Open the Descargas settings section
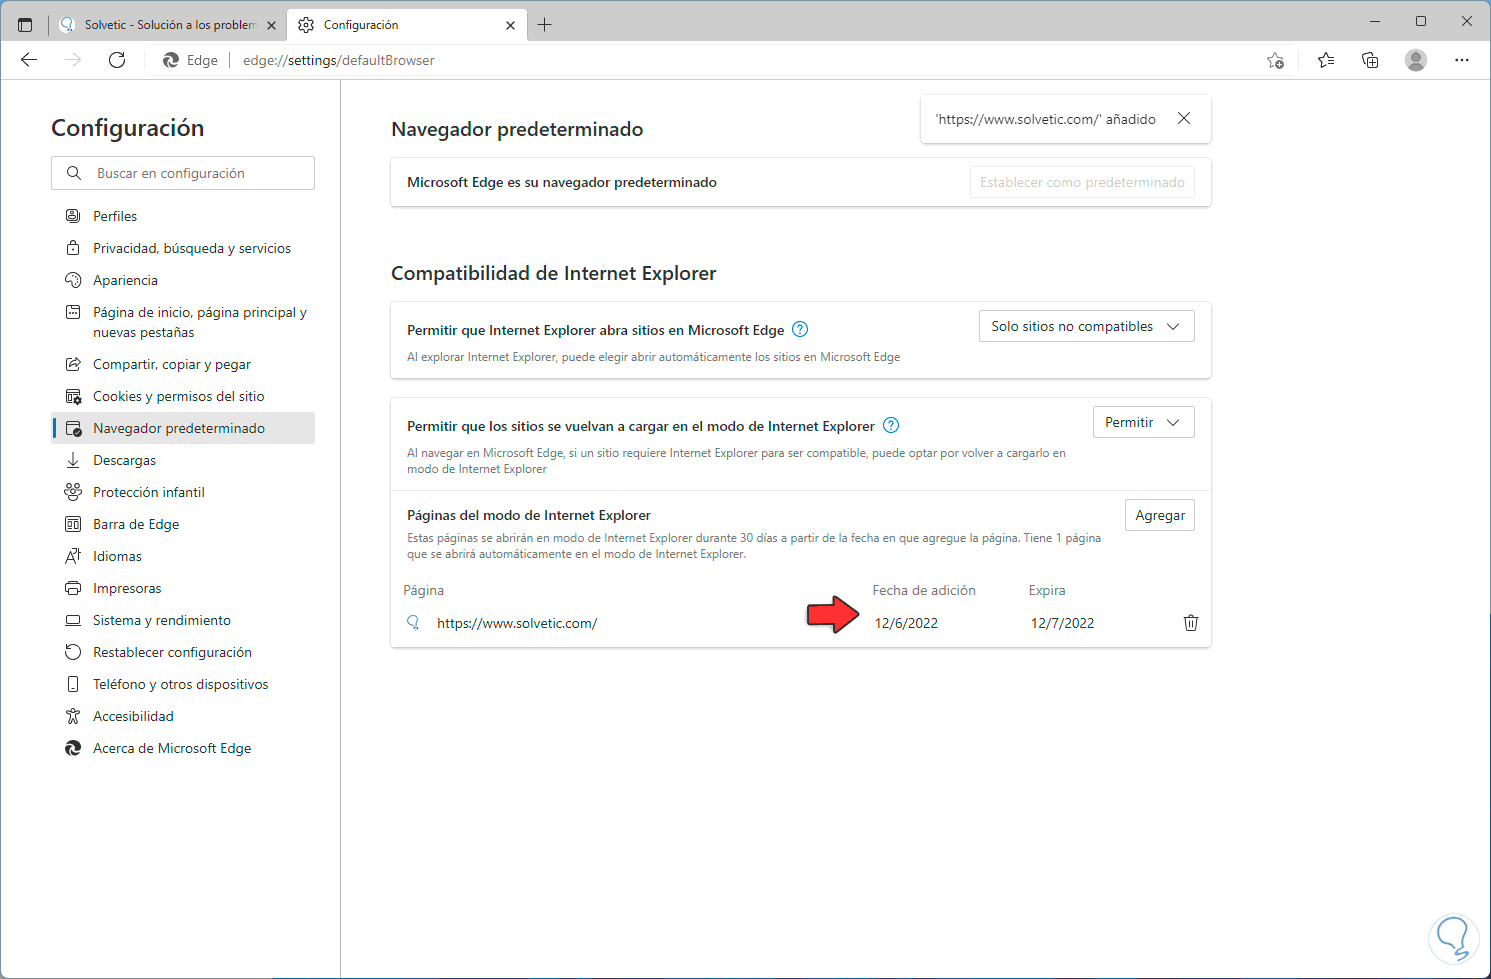 124,460
